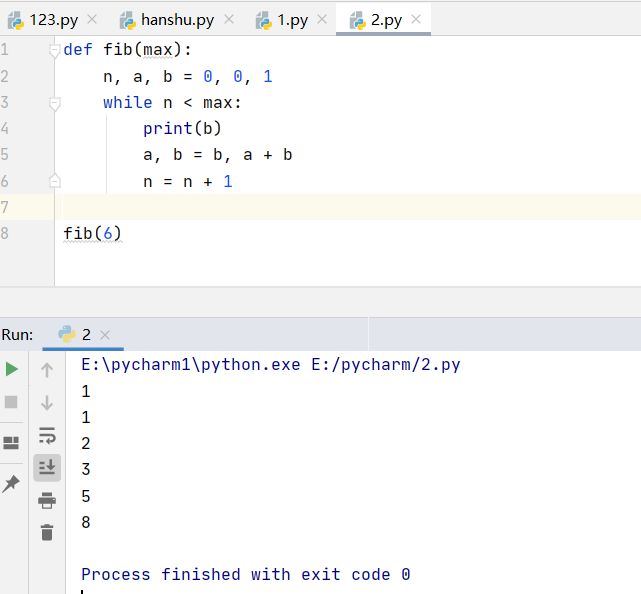The image size is (641, 594).
Task: Rerun the program with green play icon
Action: pos(11,369)
